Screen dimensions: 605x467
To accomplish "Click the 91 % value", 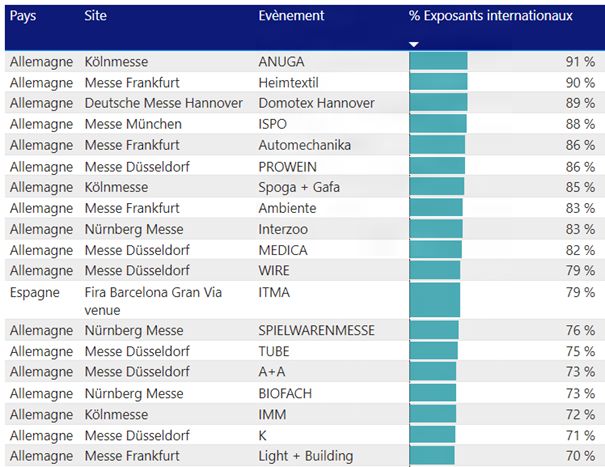I will coord(580,61).
